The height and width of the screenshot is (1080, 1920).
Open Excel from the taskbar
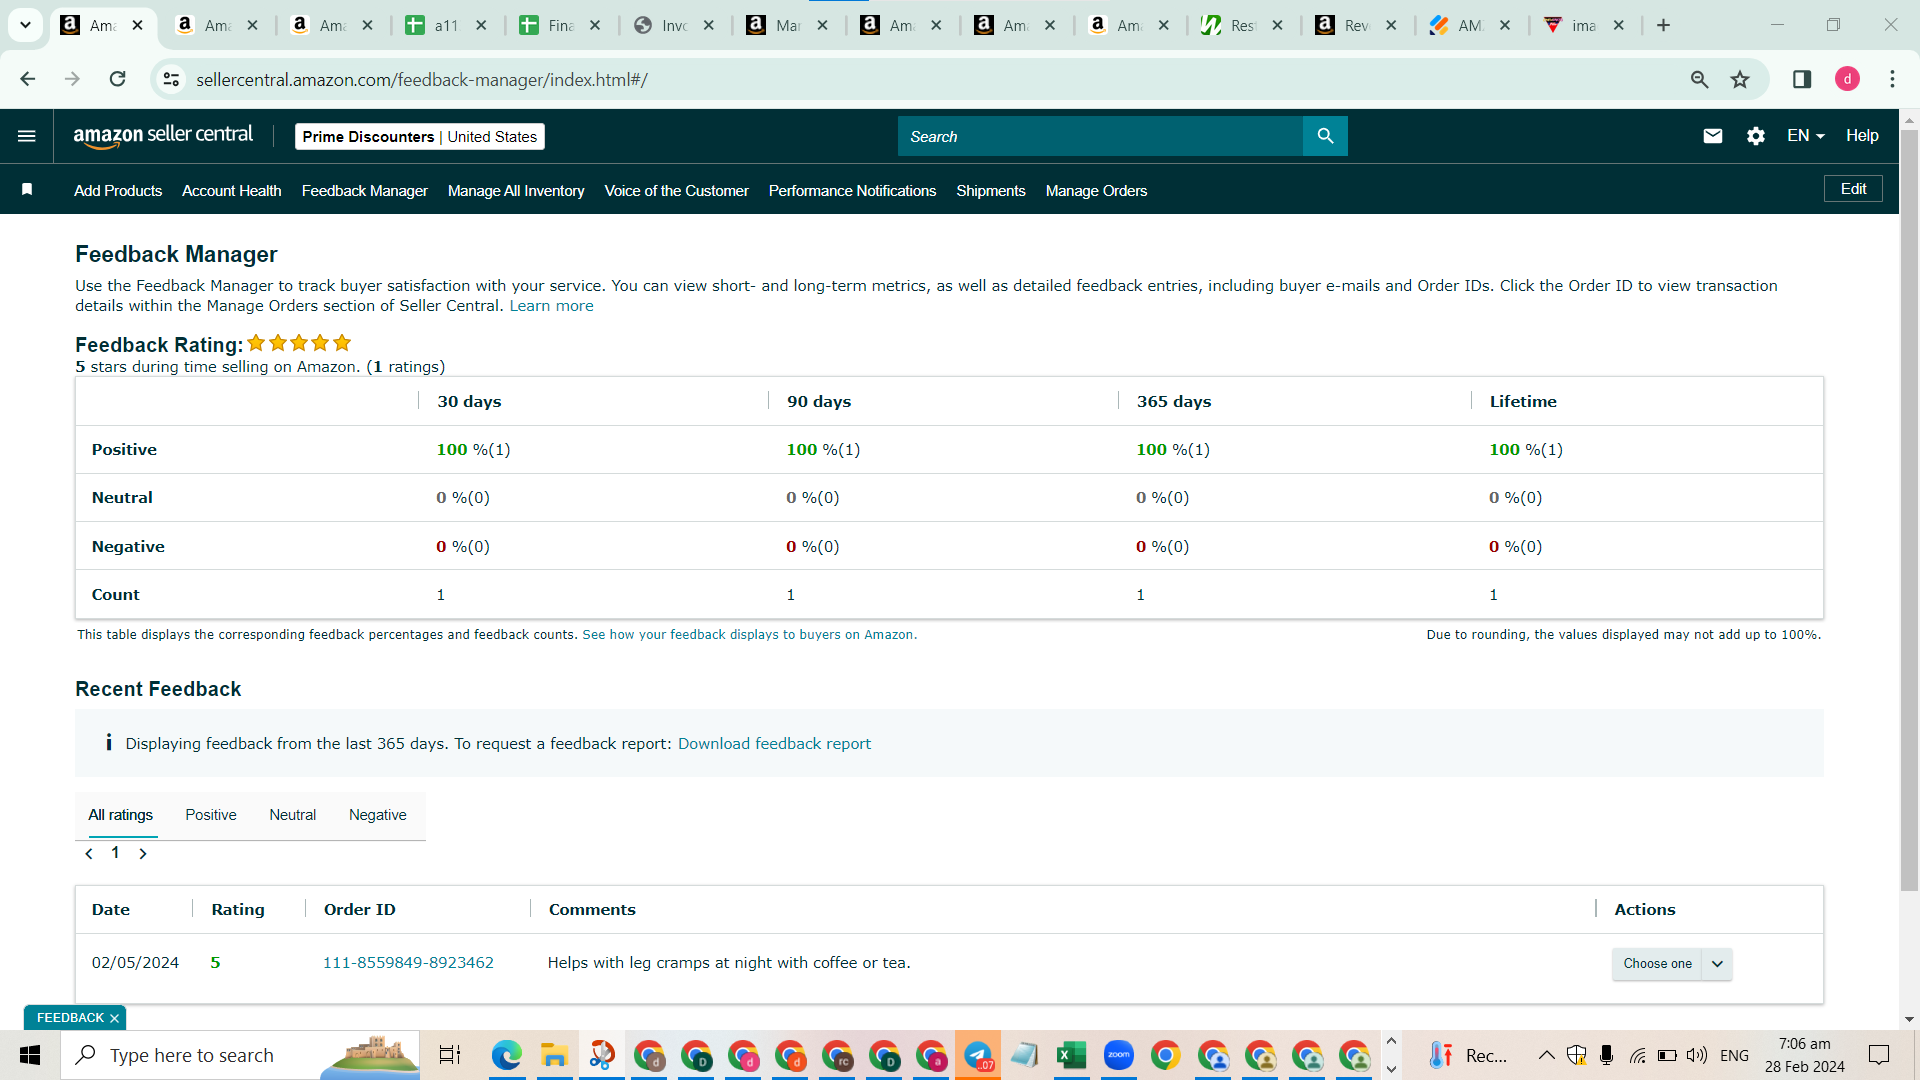(x=1071, y=1055)
